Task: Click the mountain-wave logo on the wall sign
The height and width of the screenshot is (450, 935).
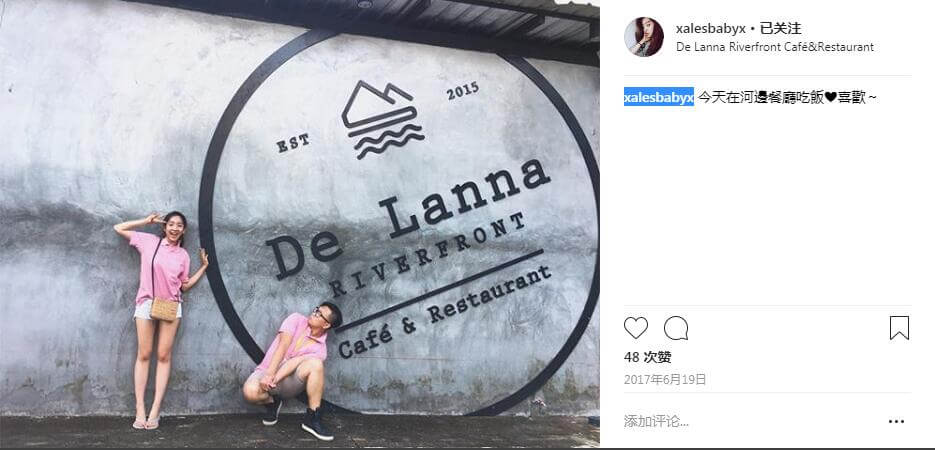Action: [x=383, y=119]
